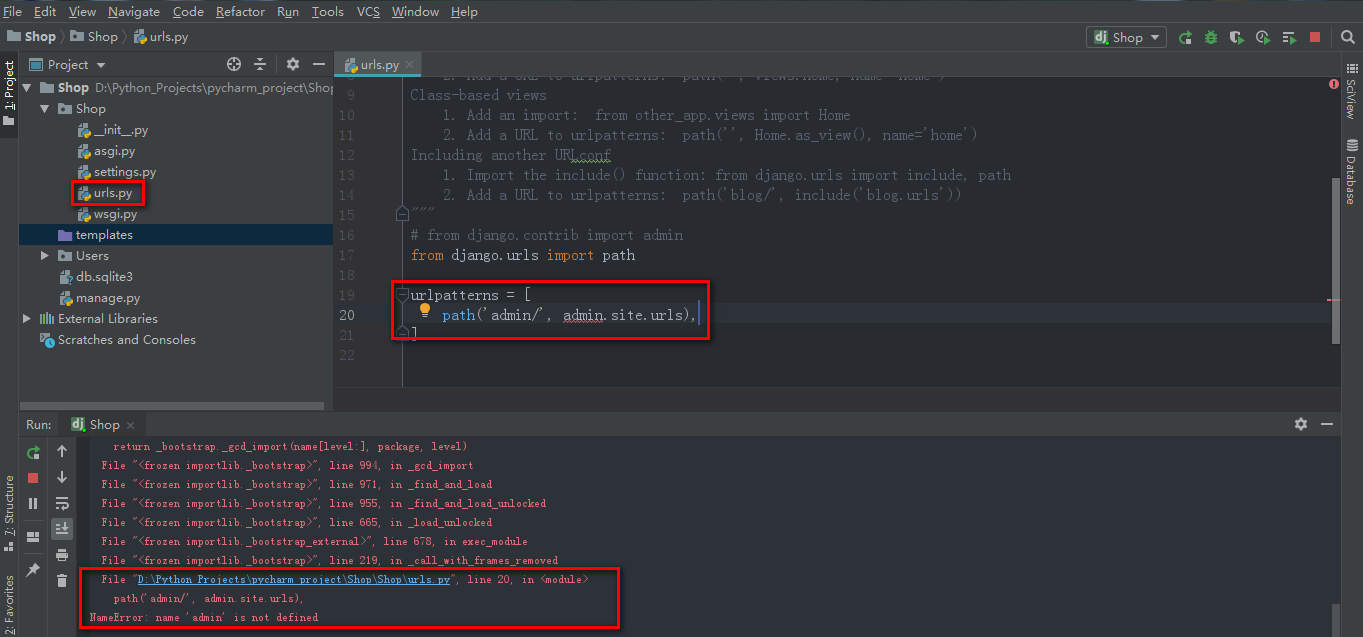
Task: Toggle soft-wrap in the run console
Action: coord(62,501)
